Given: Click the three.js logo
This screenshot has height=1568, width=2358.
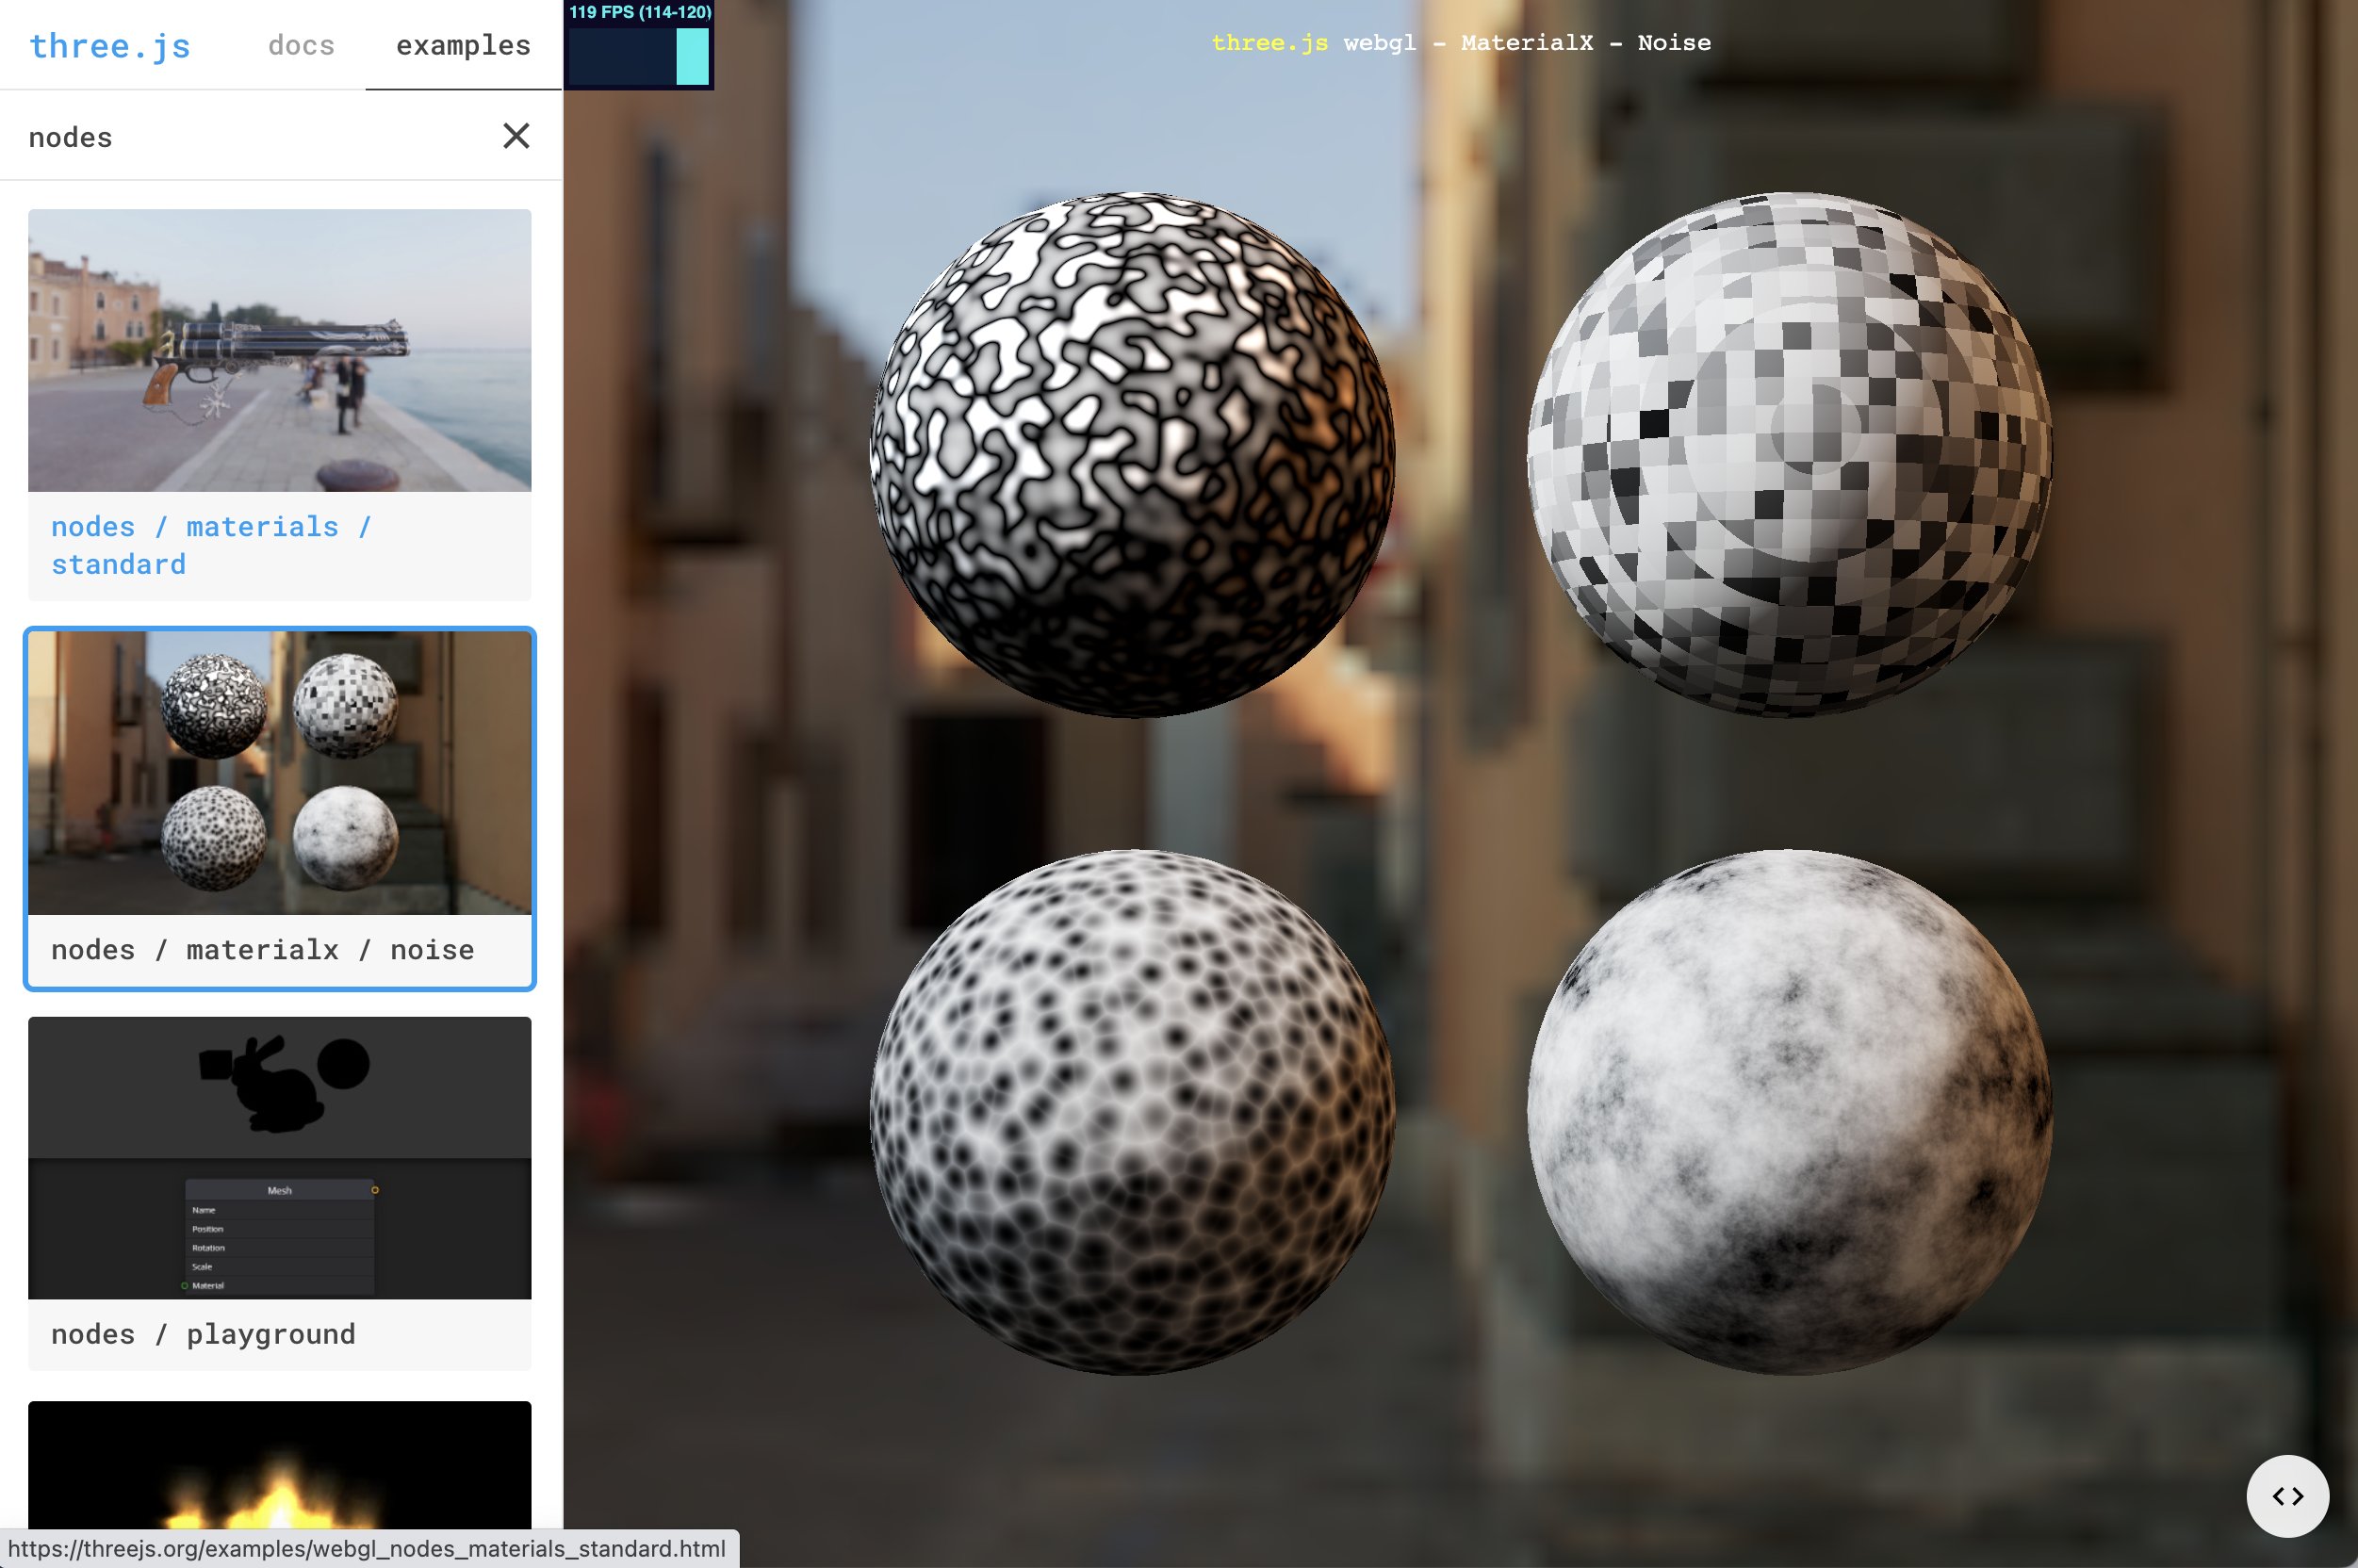Looking at the screenshot, I should pos(109,45).
